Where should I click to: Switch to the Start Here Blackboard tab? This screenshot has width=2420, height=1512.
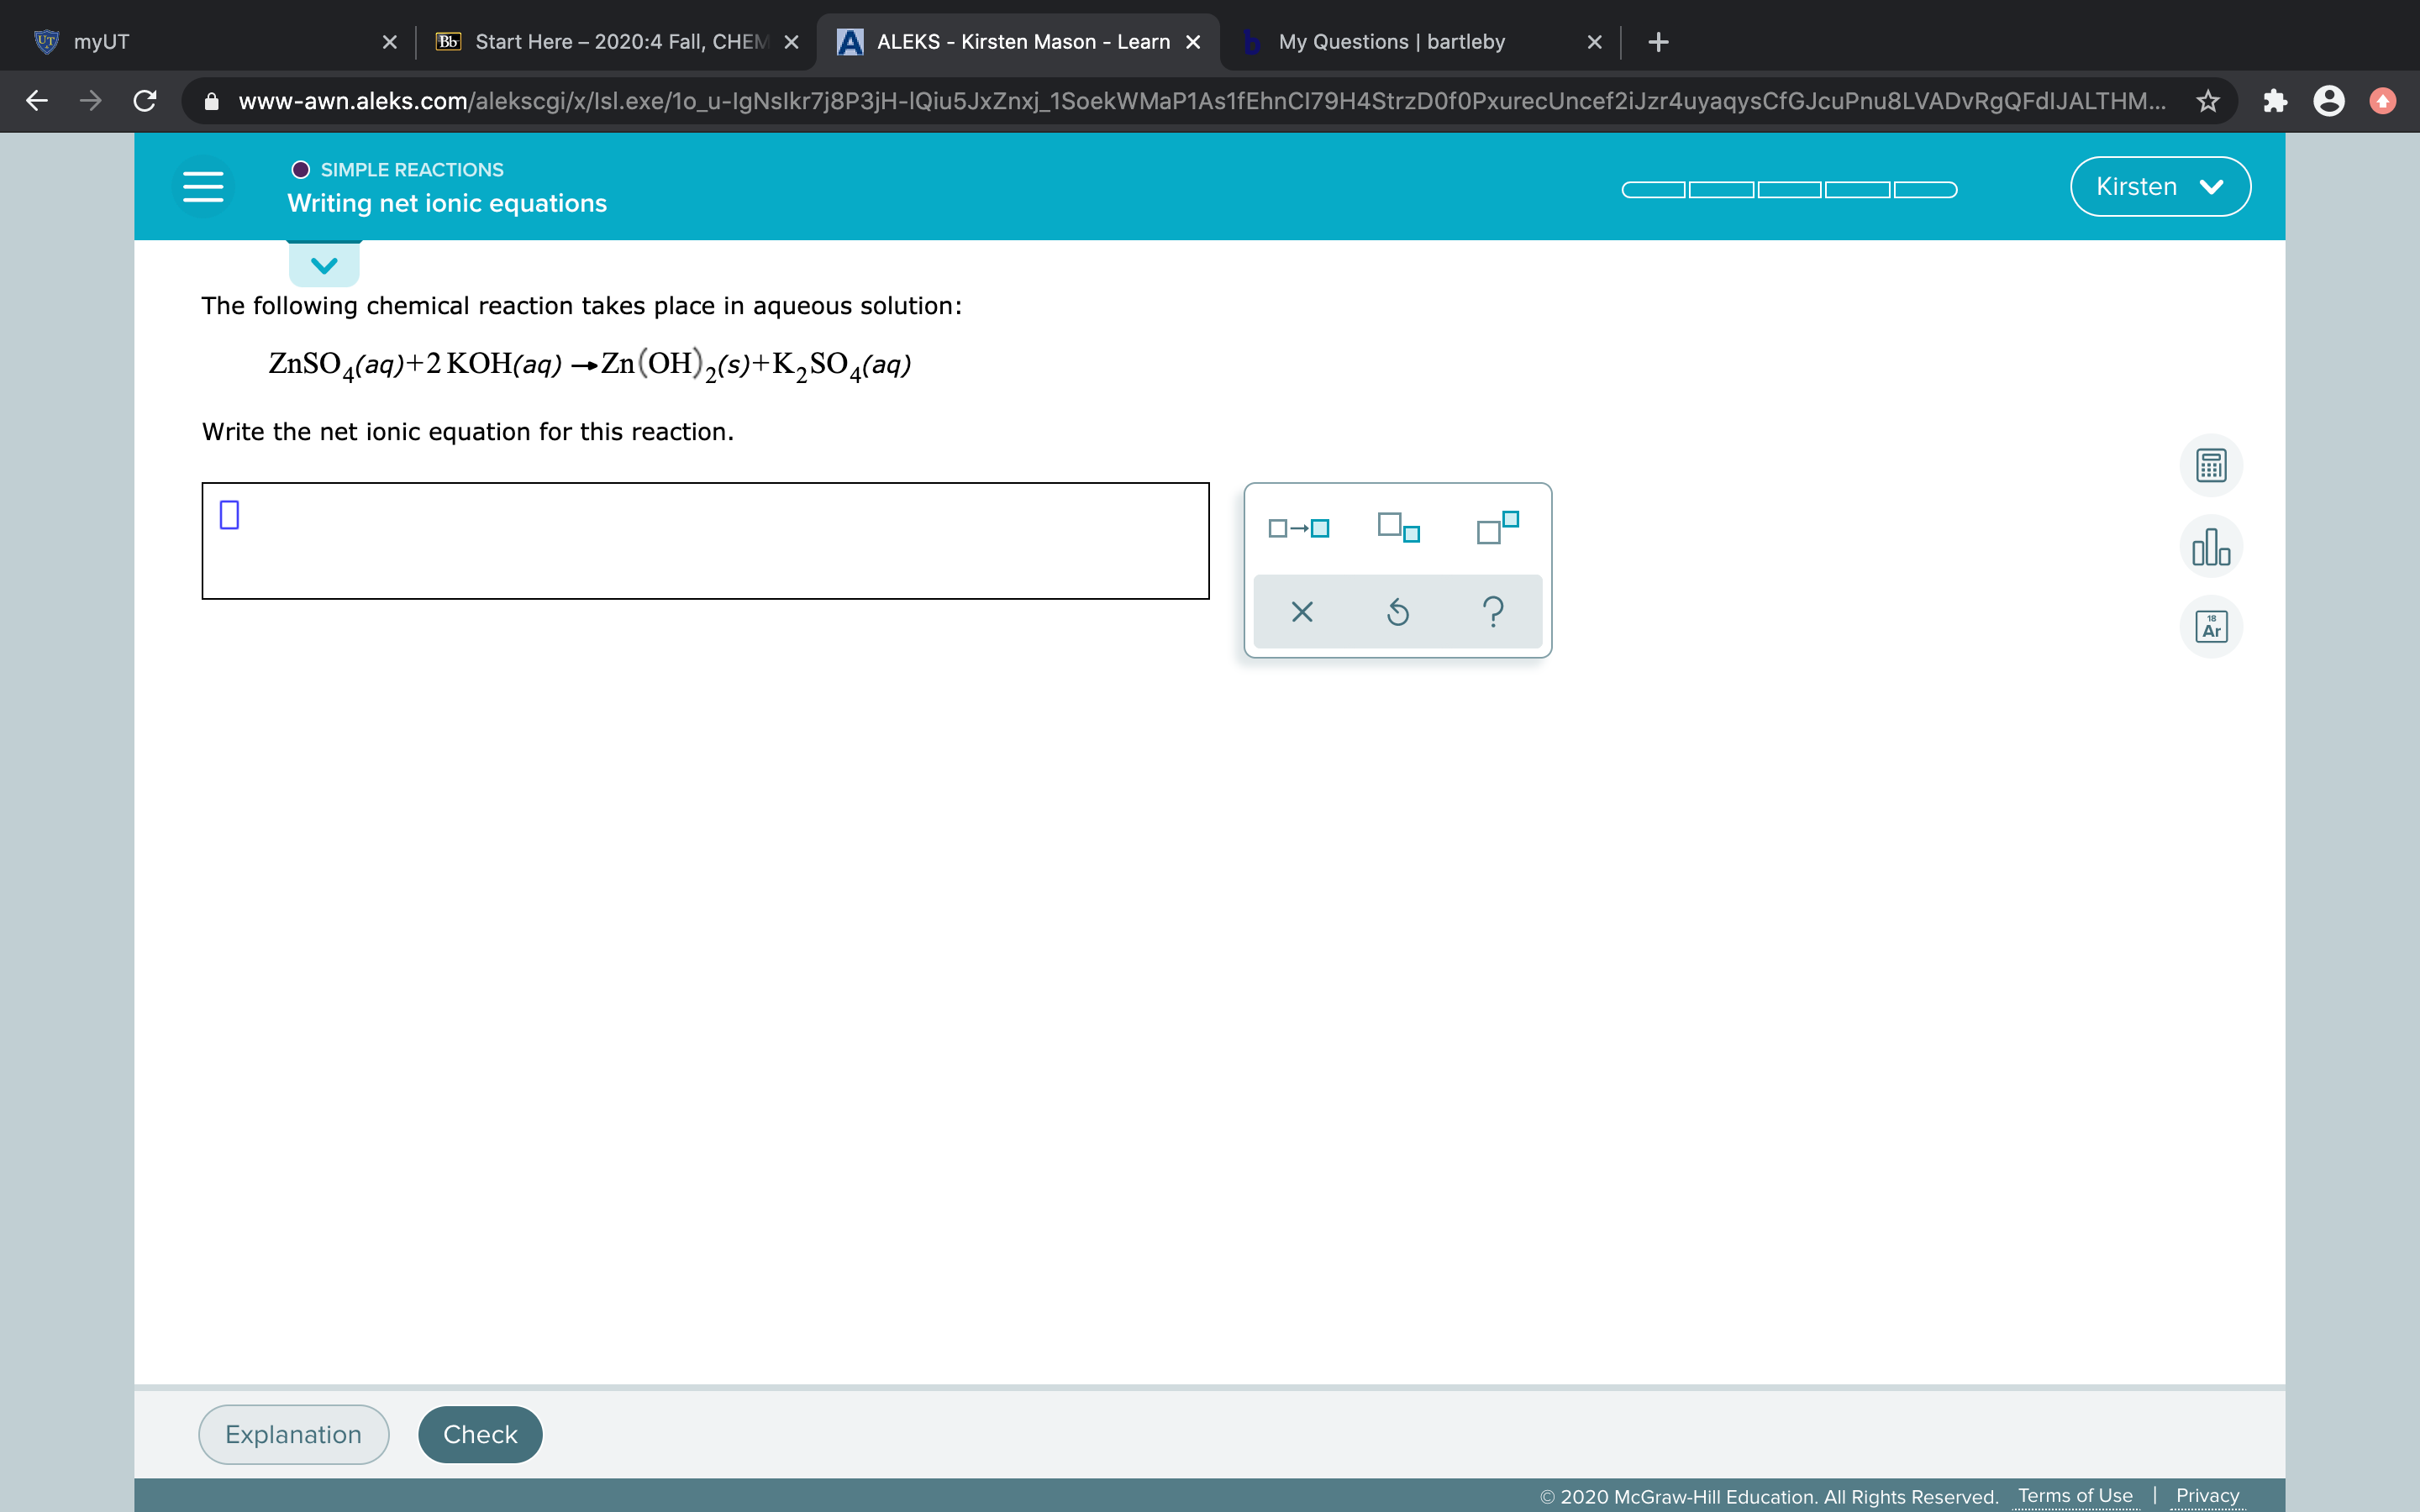pos(617,42)
